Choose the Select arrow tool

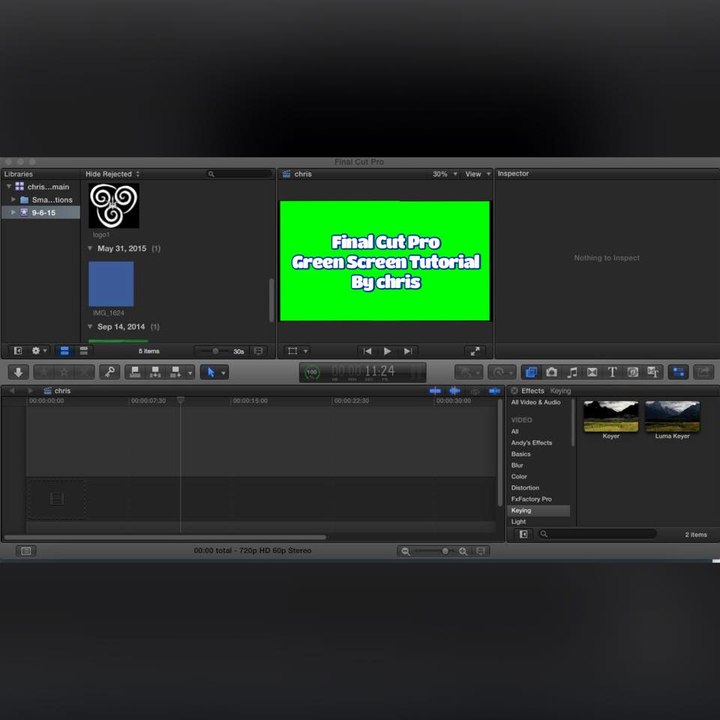[x=210, y=372]
